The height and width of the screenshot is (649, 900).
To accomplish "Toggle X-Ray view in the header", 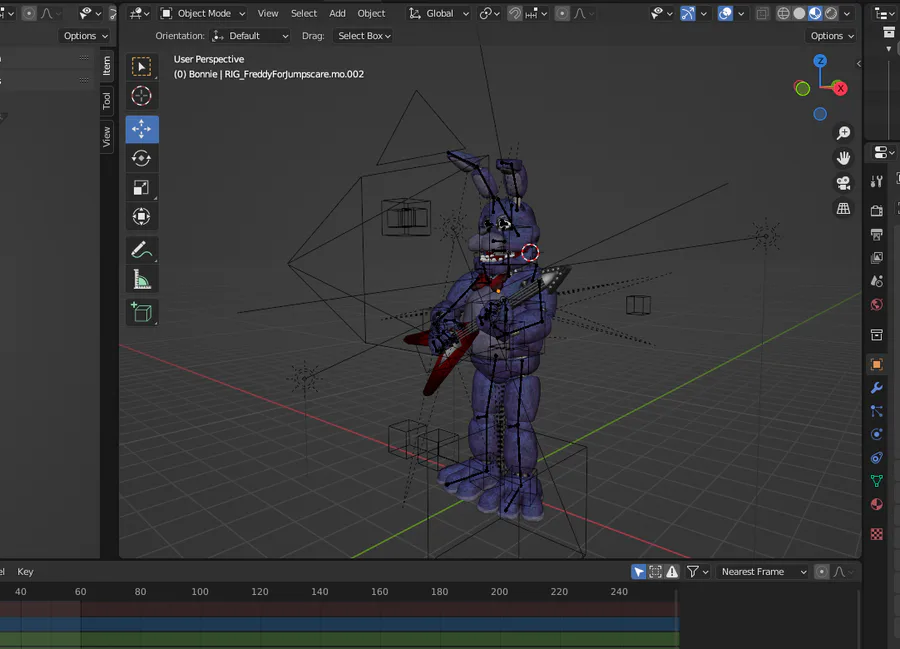I will point(763,14).
